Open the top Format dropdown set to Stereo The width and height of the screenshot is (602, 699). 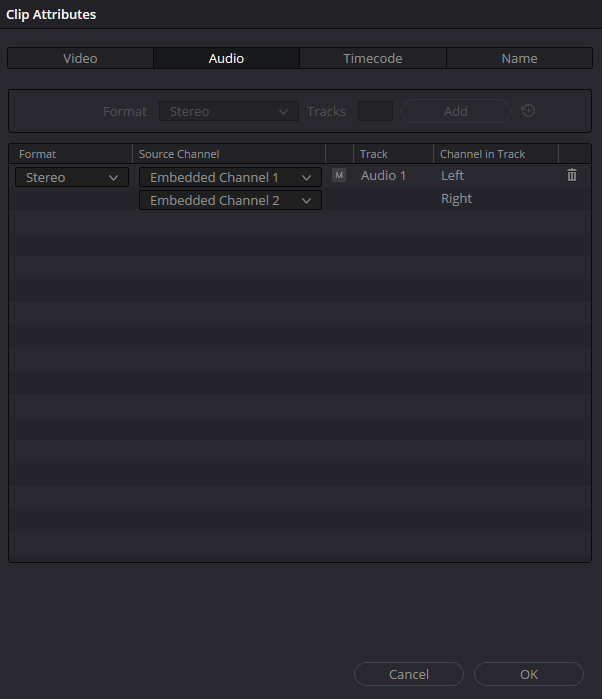tap(228, 112)
